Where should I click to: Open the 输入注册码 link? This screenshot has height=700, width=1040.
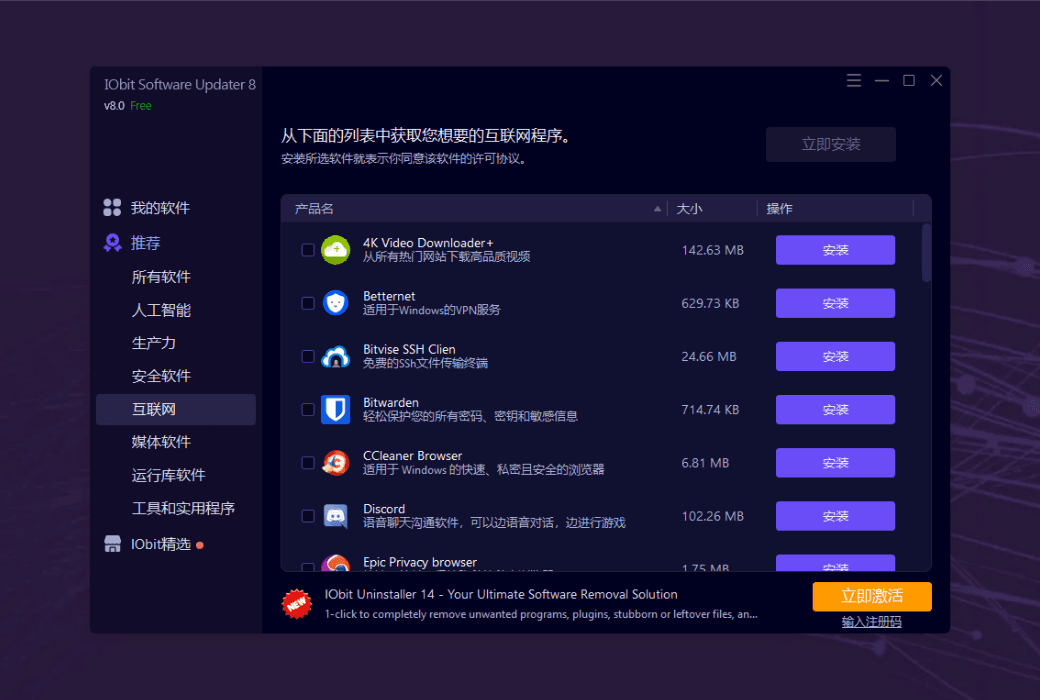[x=872, y=622]
